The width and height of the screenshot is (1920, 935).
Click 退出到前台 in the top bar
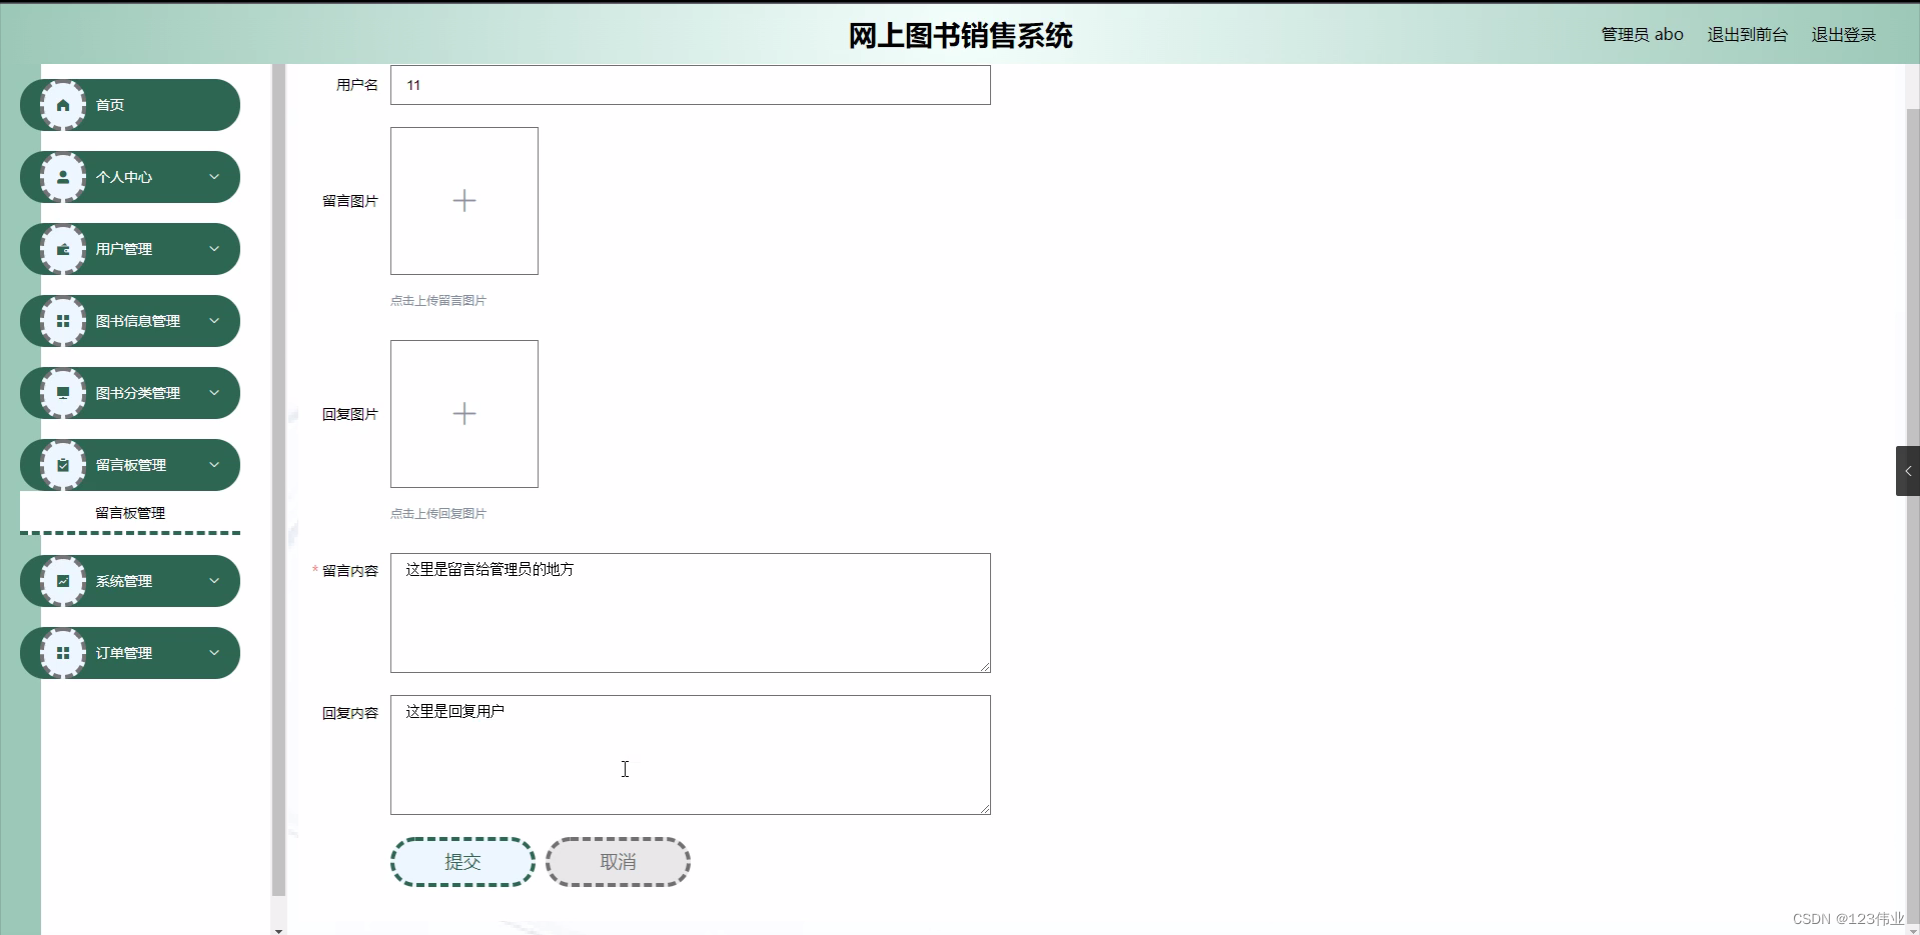1746,33
